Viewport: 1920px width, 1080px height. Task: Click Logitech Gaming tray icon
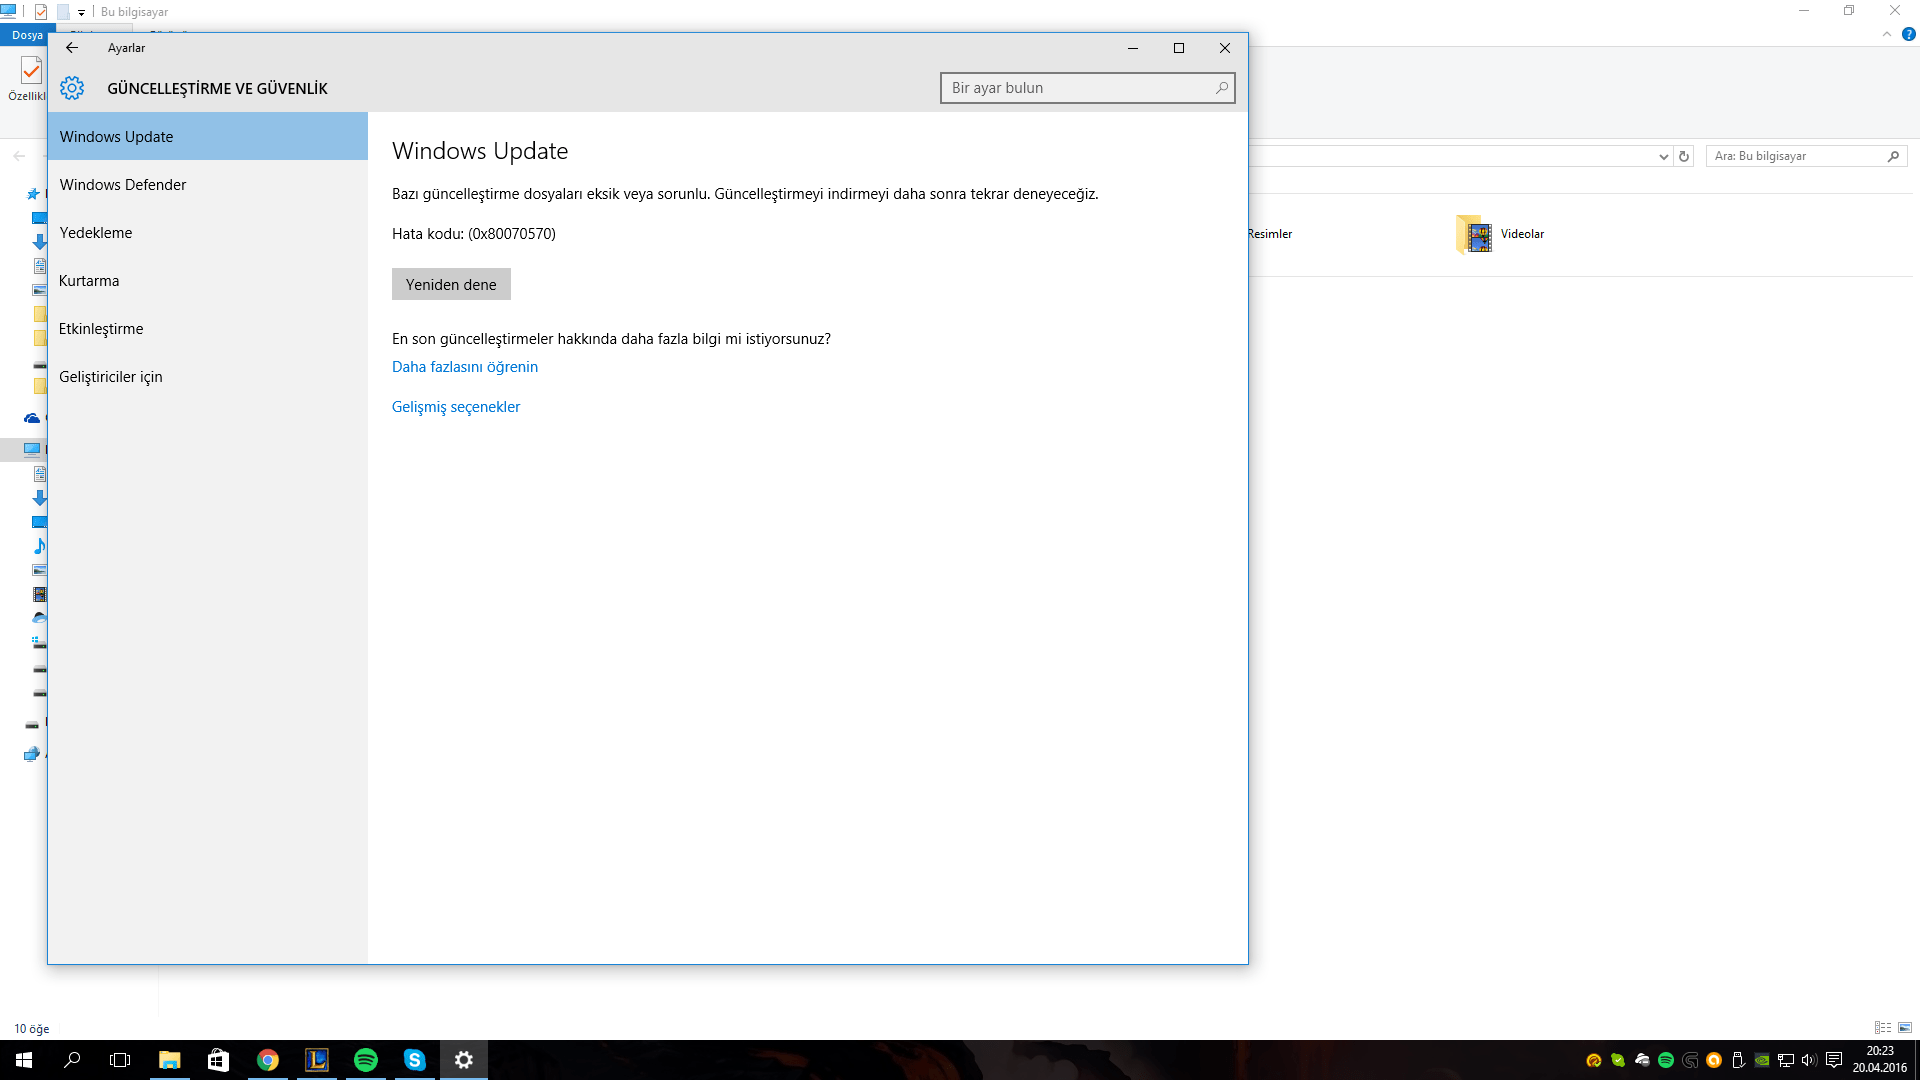click(x=1690, y=1060)
